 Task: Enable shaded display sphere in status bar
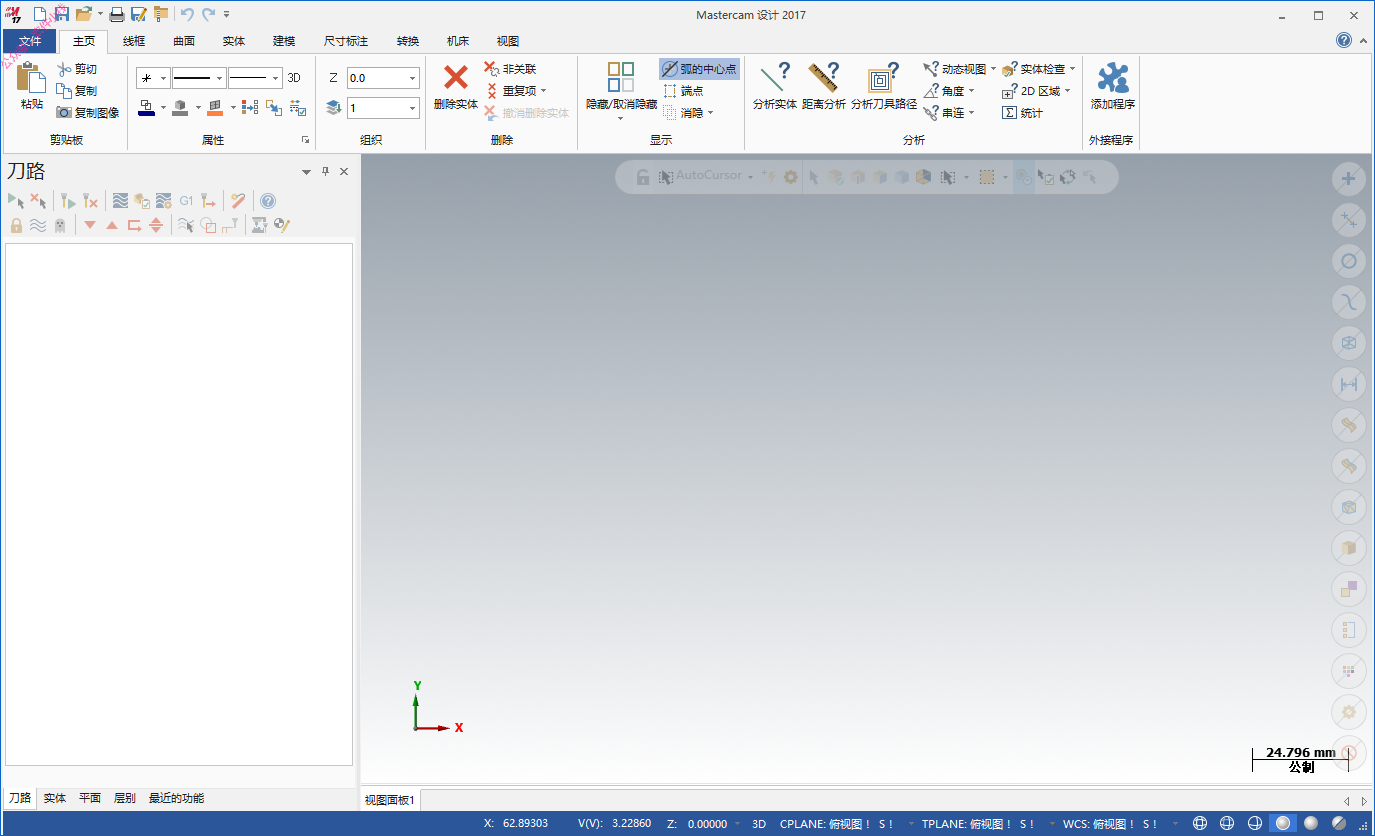[x=1282, y=823]
